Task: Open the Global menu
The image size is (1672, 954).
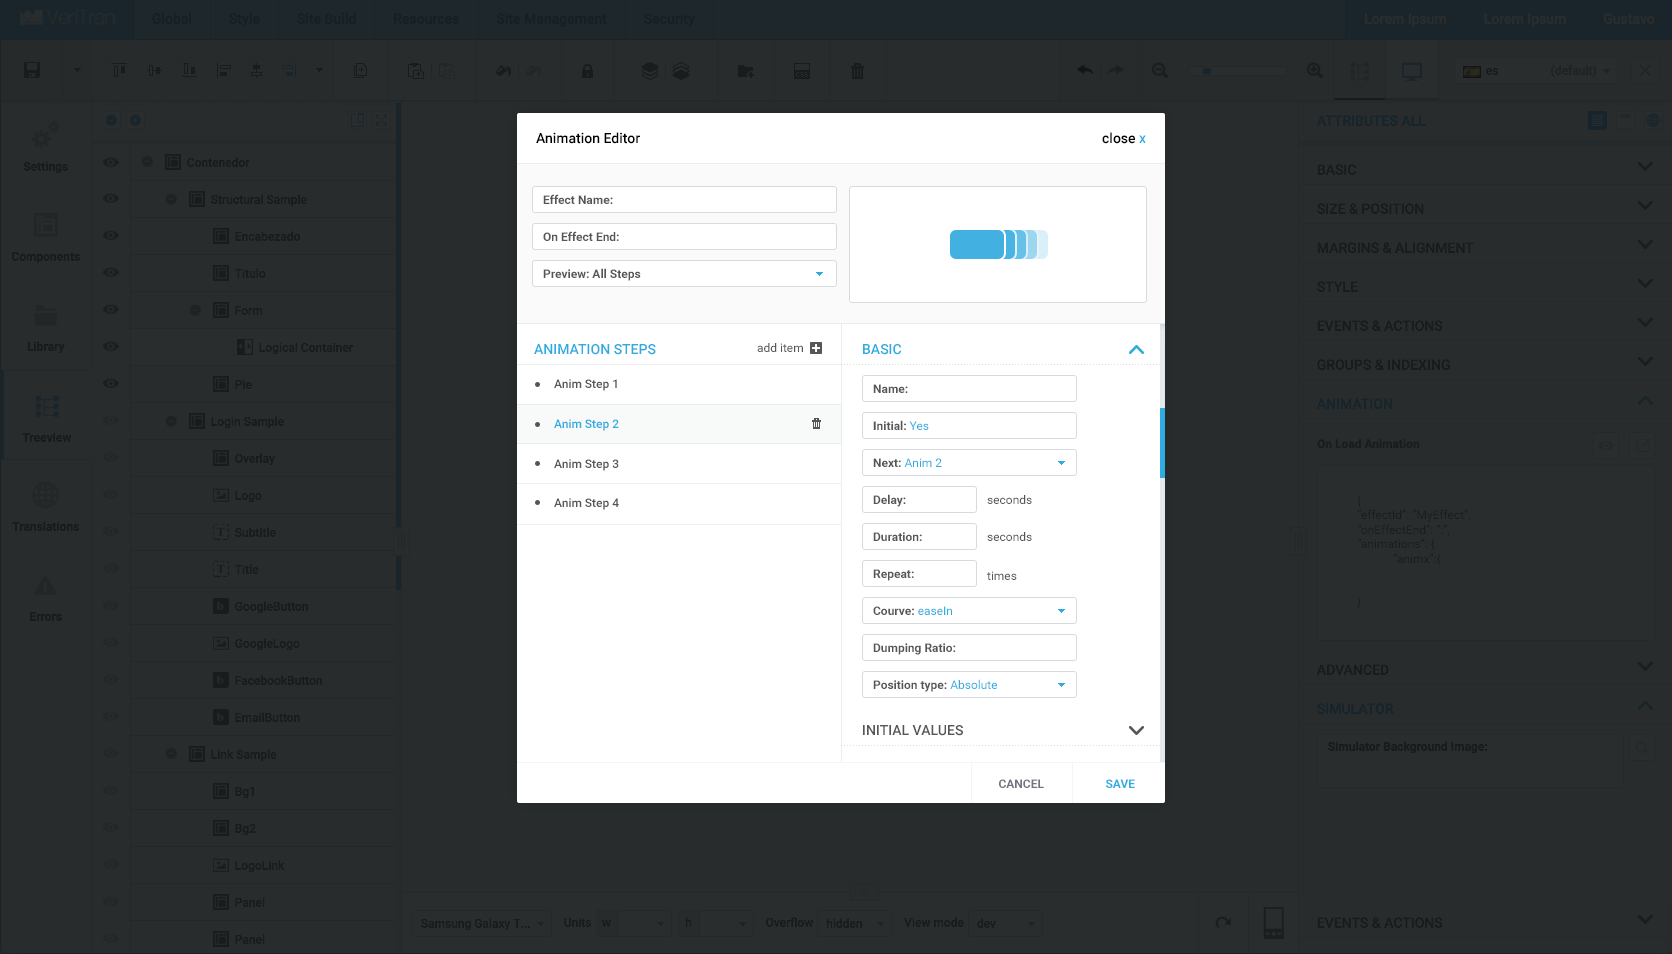Action: [171, 19]
